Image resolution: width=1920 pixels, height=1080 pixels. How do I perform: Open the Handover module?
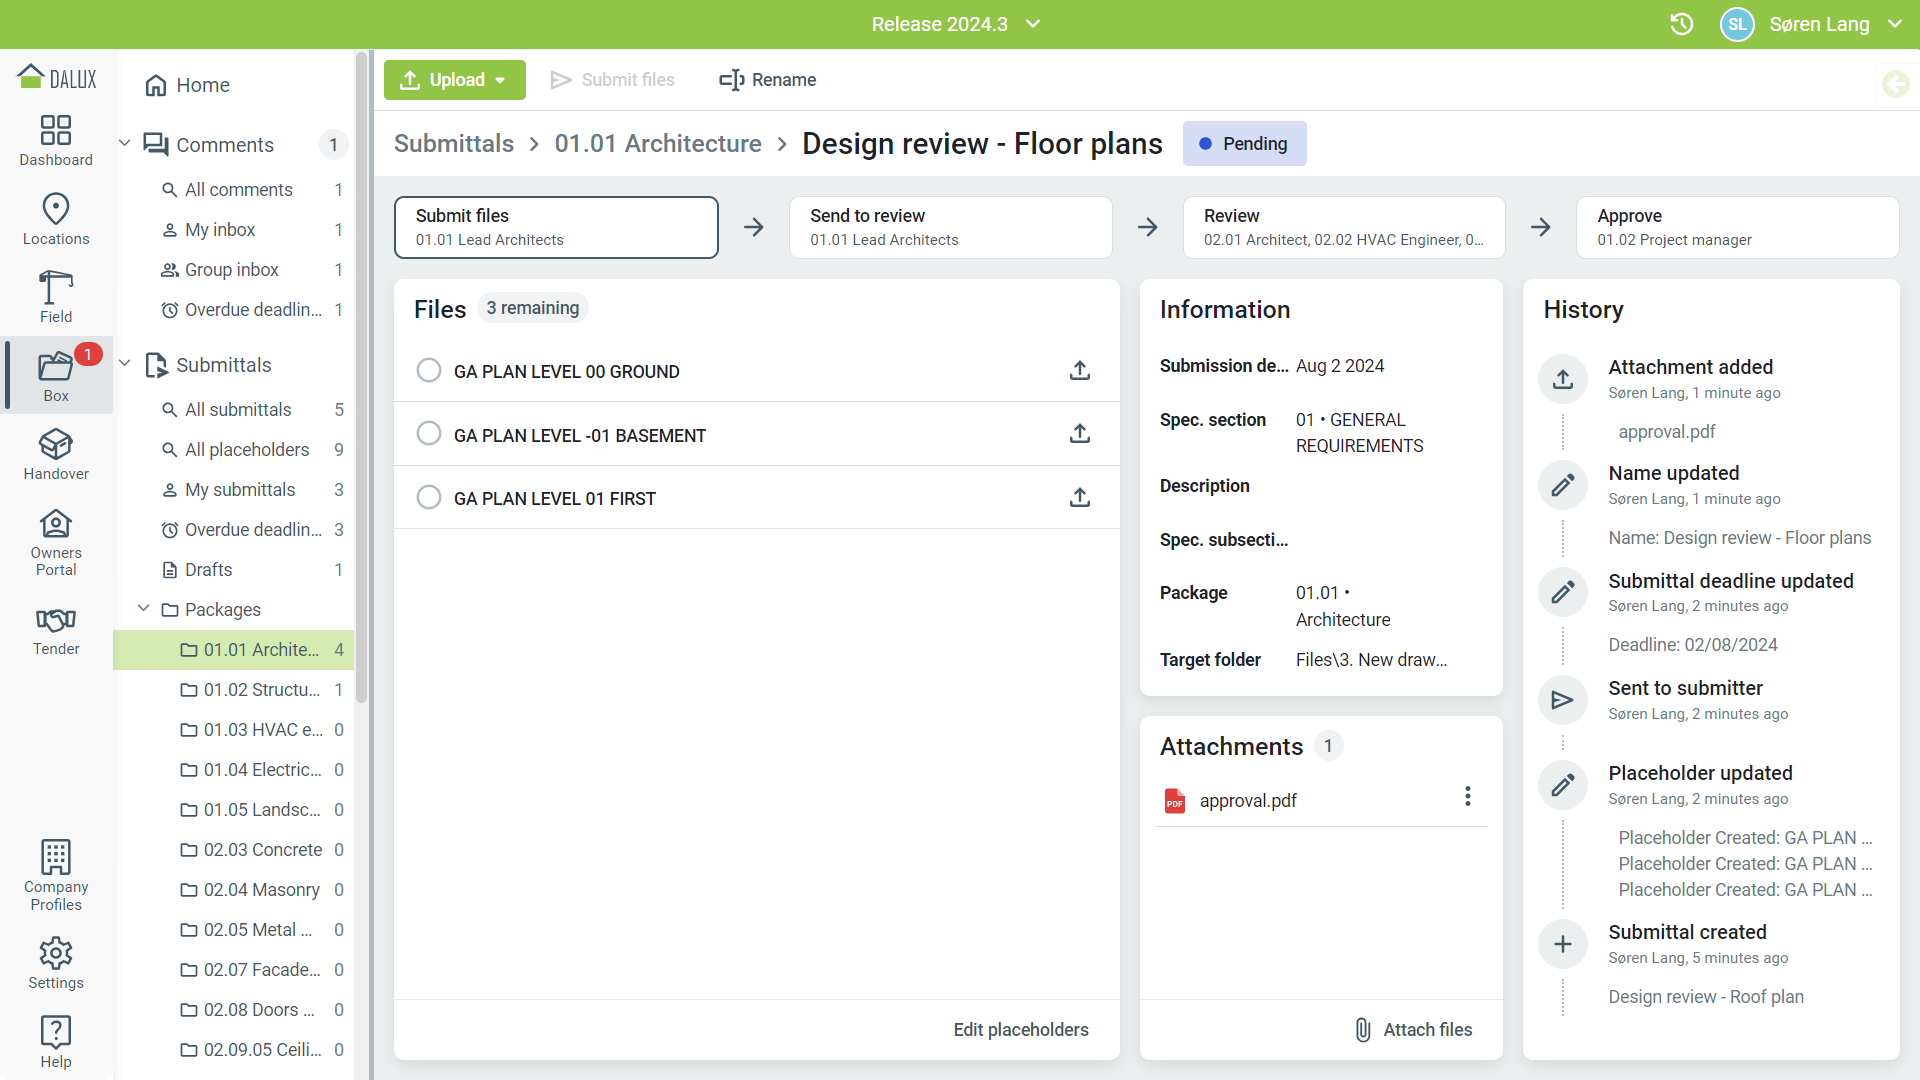click(x=56, y=454)
